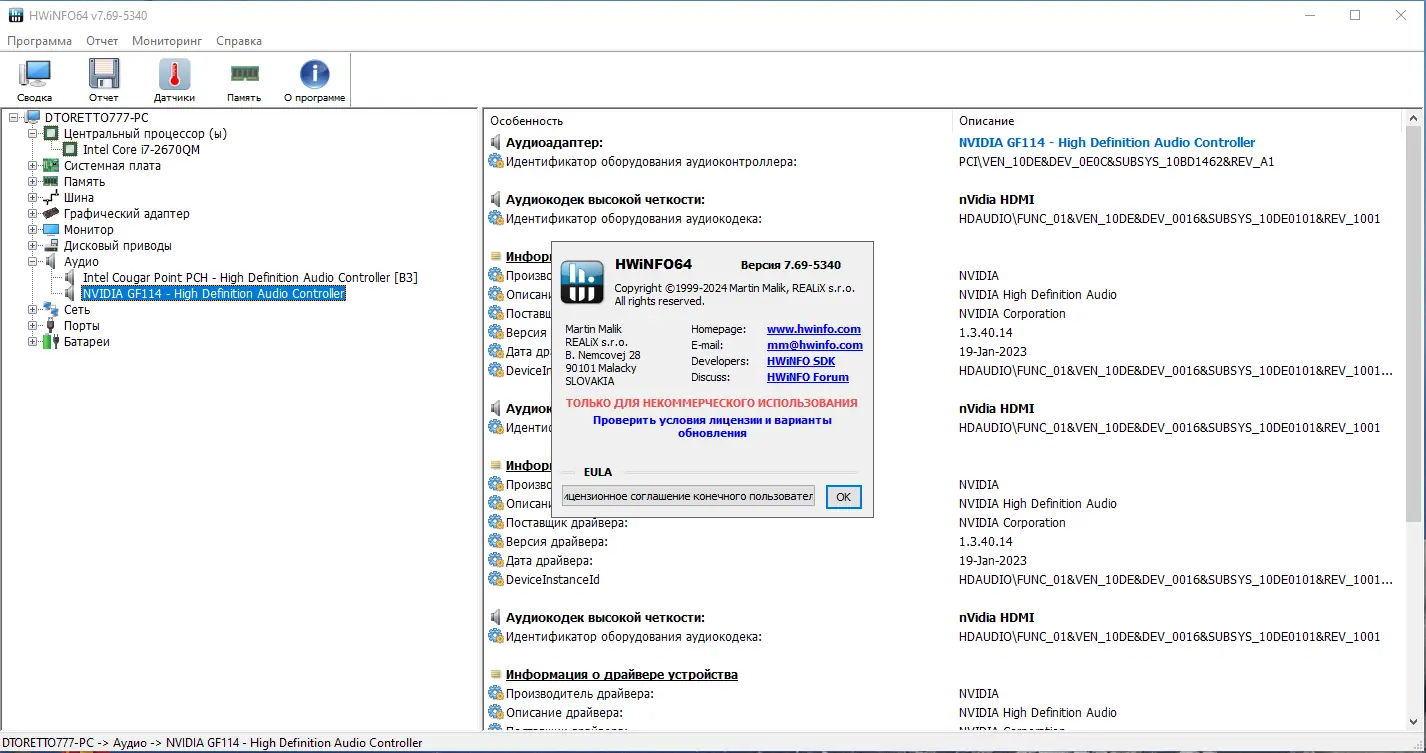Screen dimensions: 1426x753
Task: Click the Версия 7.69-5340 text in dialog
Action: 791,265
